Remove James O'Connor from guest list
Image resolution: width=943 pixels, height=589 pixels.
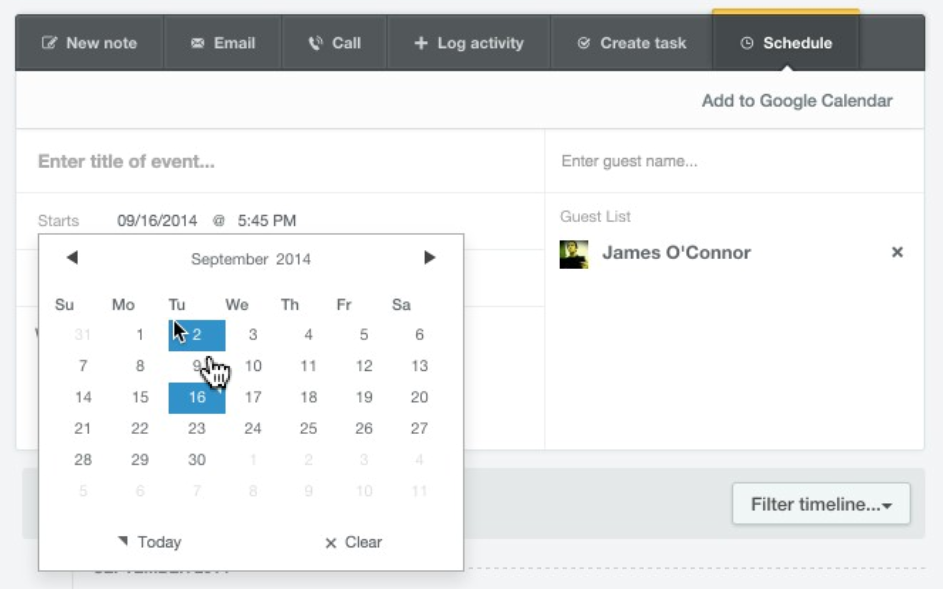[x=897, y=252]
